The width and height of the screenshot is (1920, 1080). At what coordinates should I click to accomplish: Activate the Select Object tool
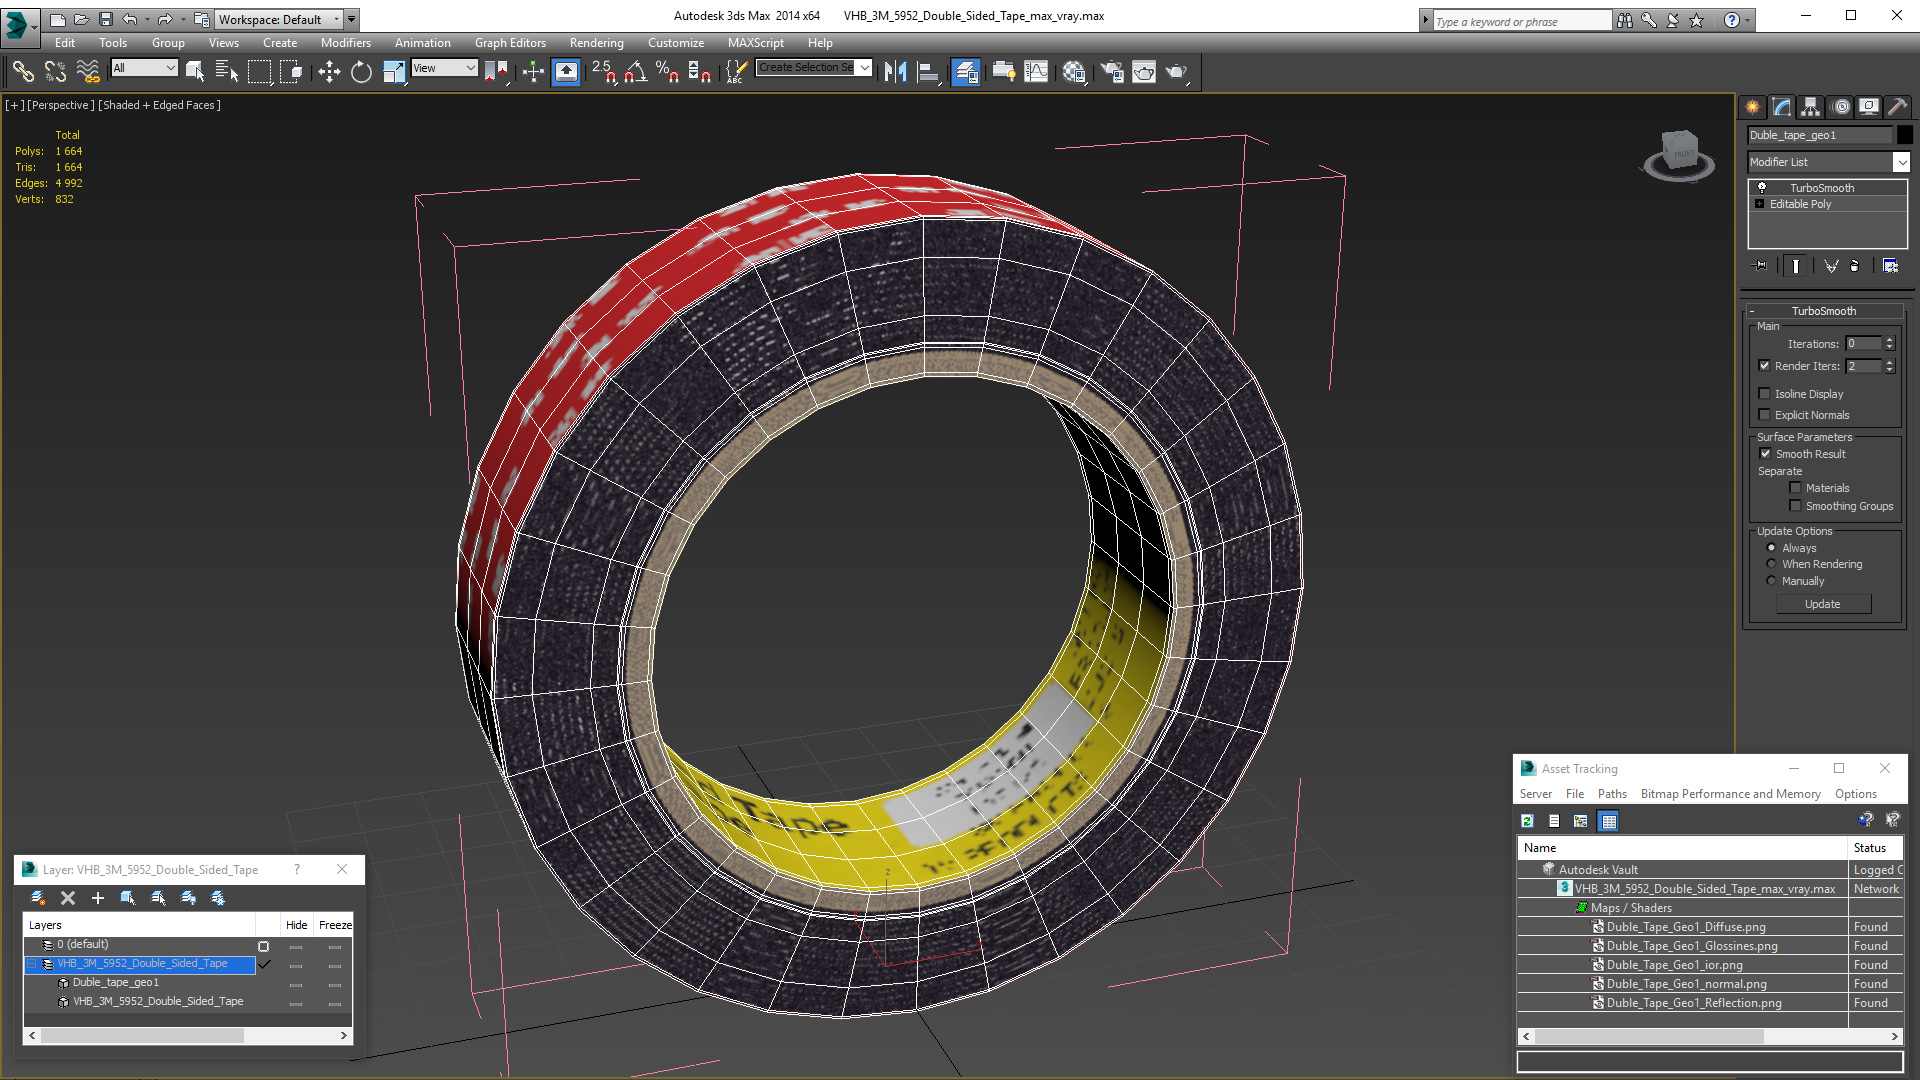pos(195,71)
